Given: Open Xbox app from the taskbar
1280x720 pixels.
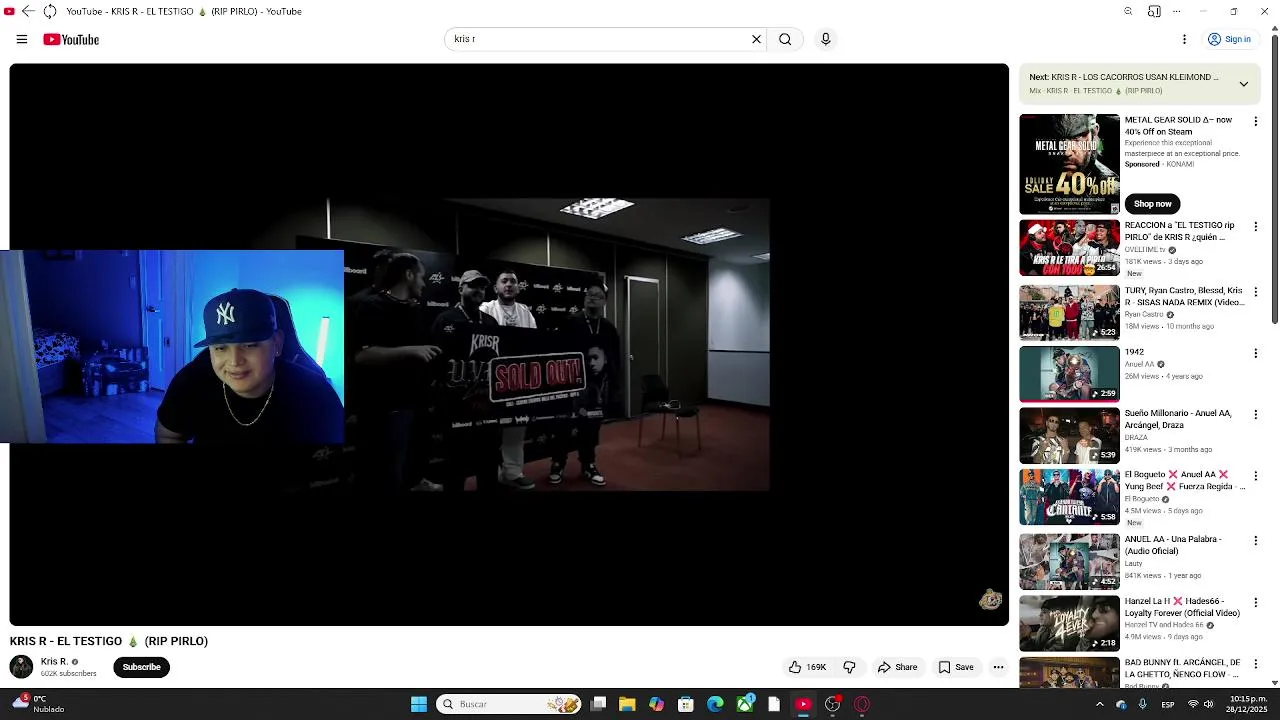Looking at the screenshot, I should click(745, 704).
